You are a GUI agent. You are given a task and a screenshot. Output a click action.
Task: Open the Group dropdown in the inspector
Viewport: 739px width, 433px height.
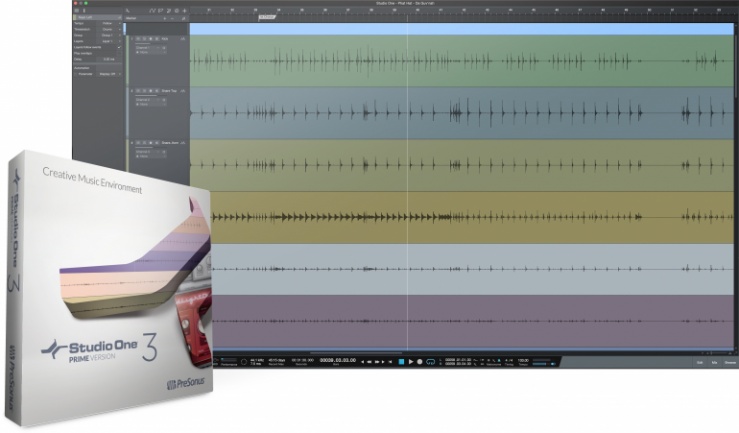coord(108,37)
